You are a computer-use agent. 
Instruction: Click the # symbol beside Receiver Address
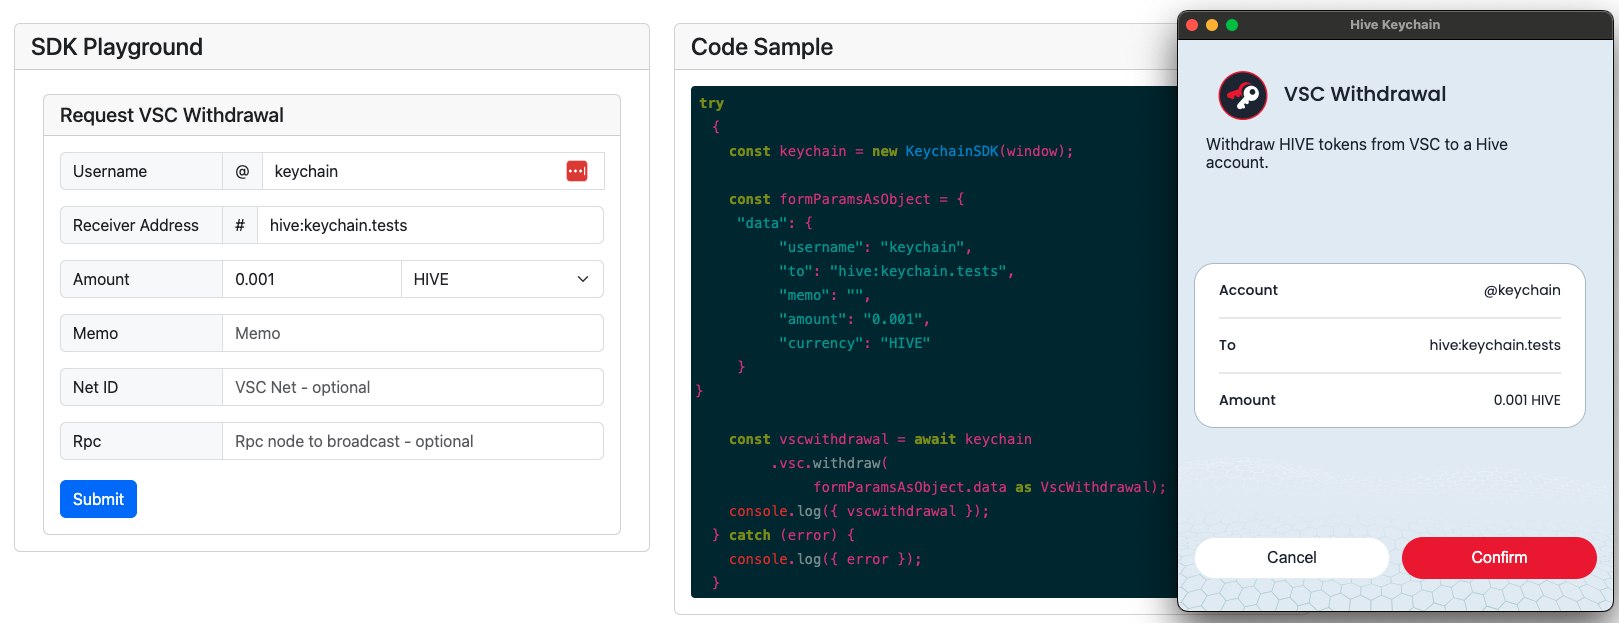coord(240,225)
